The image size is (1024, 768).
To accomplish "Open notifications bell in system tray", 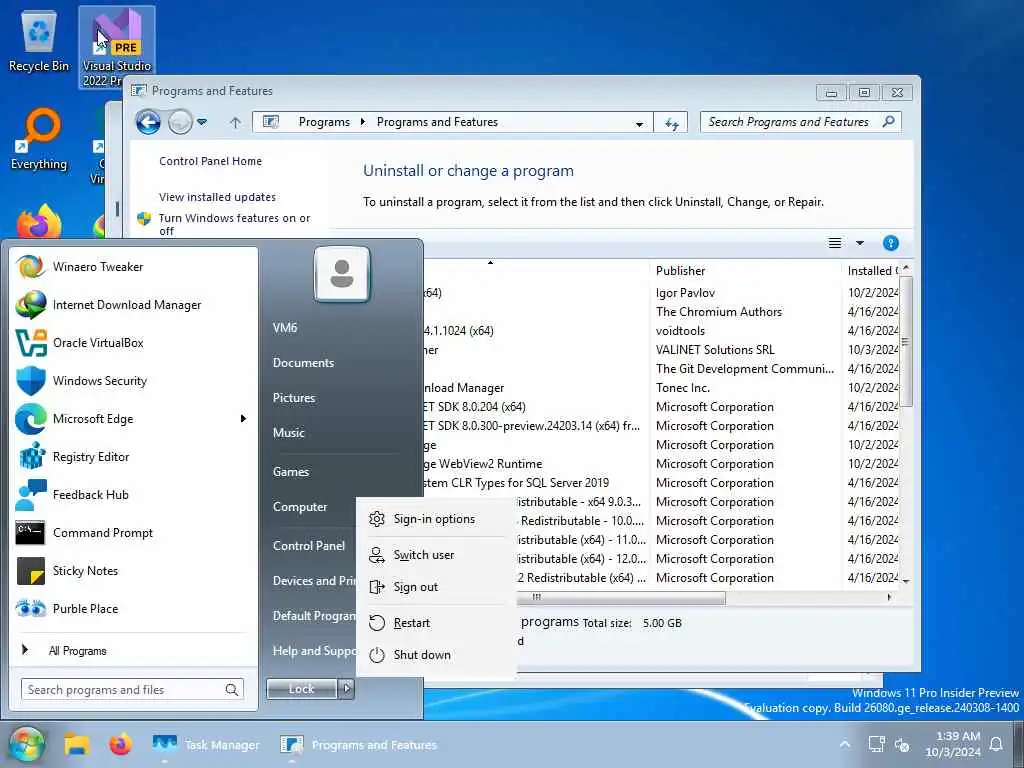I will click(x=996, y=744).
